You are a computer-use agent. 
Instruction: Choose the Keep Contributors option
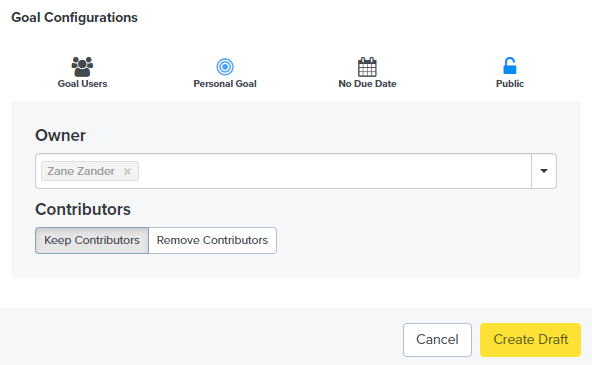[92, 240]
